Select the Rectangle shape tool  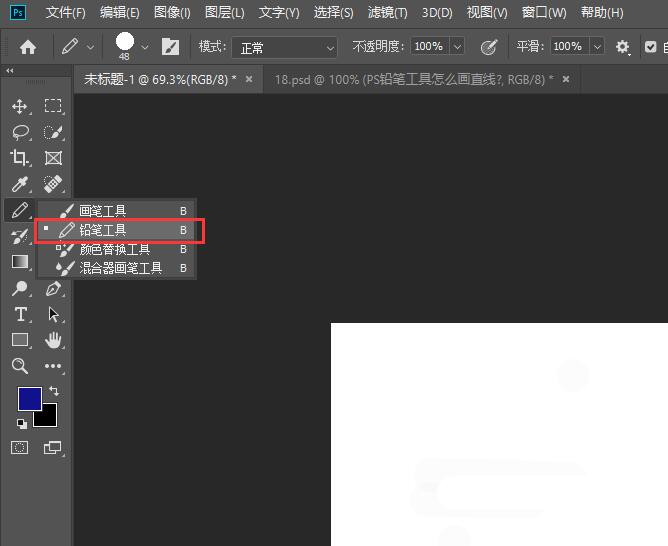point(20,340)
